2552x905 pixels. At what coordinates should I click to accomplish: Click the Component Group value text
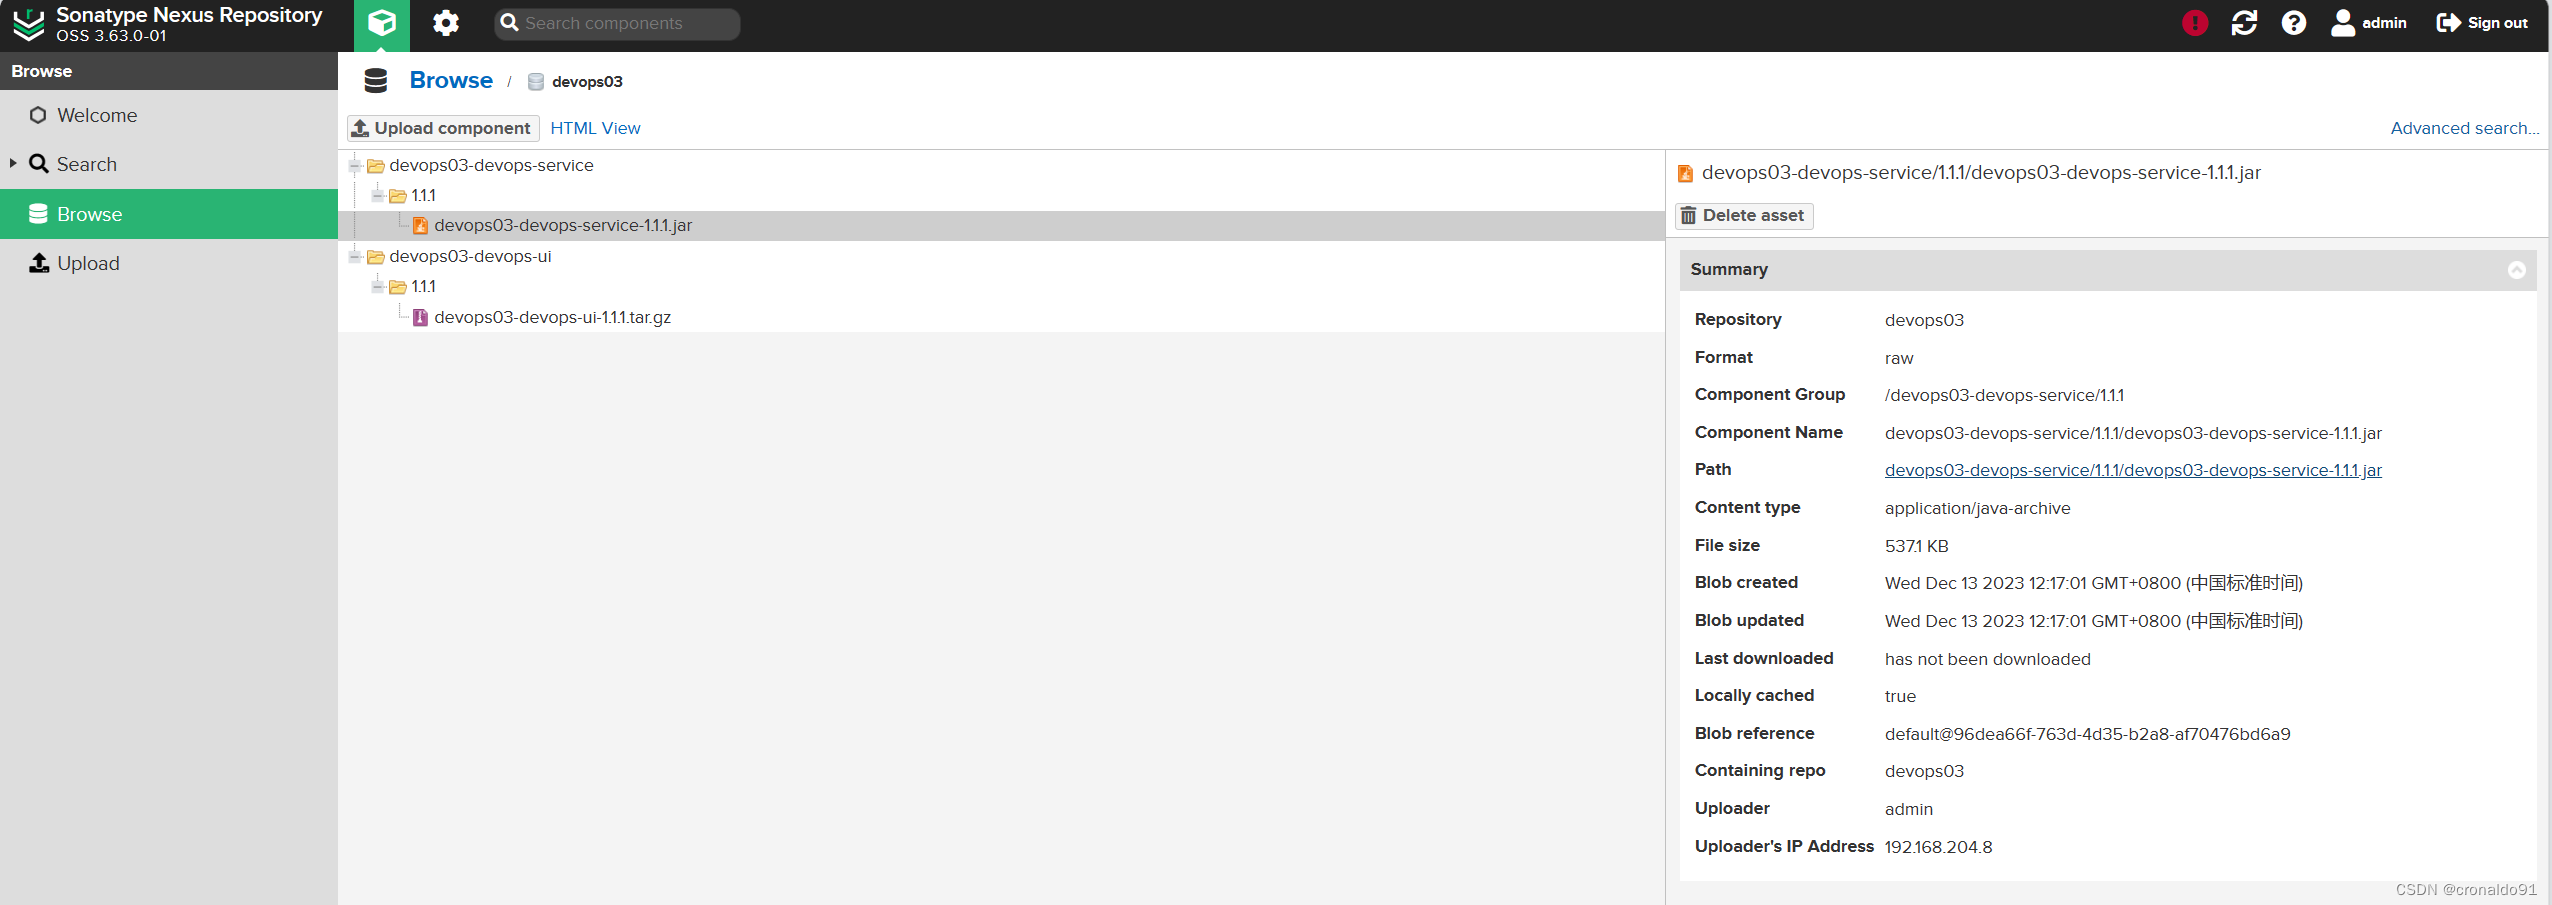click(x=2004, y=395)
